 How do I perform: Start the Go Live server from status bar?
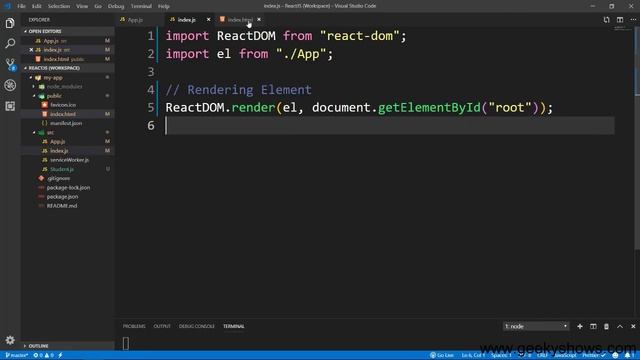442,355
